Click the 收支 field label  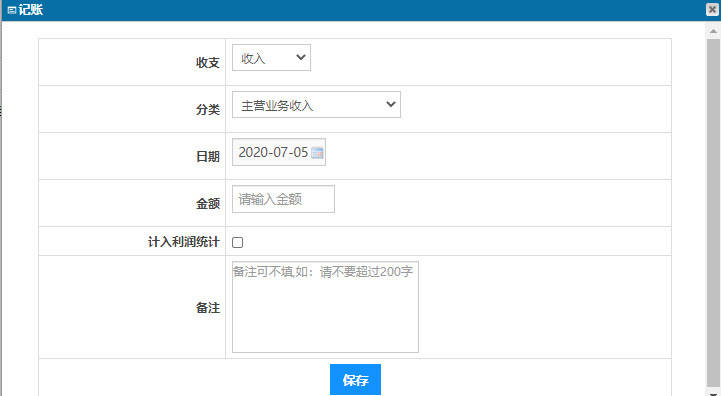pos(208,63)
